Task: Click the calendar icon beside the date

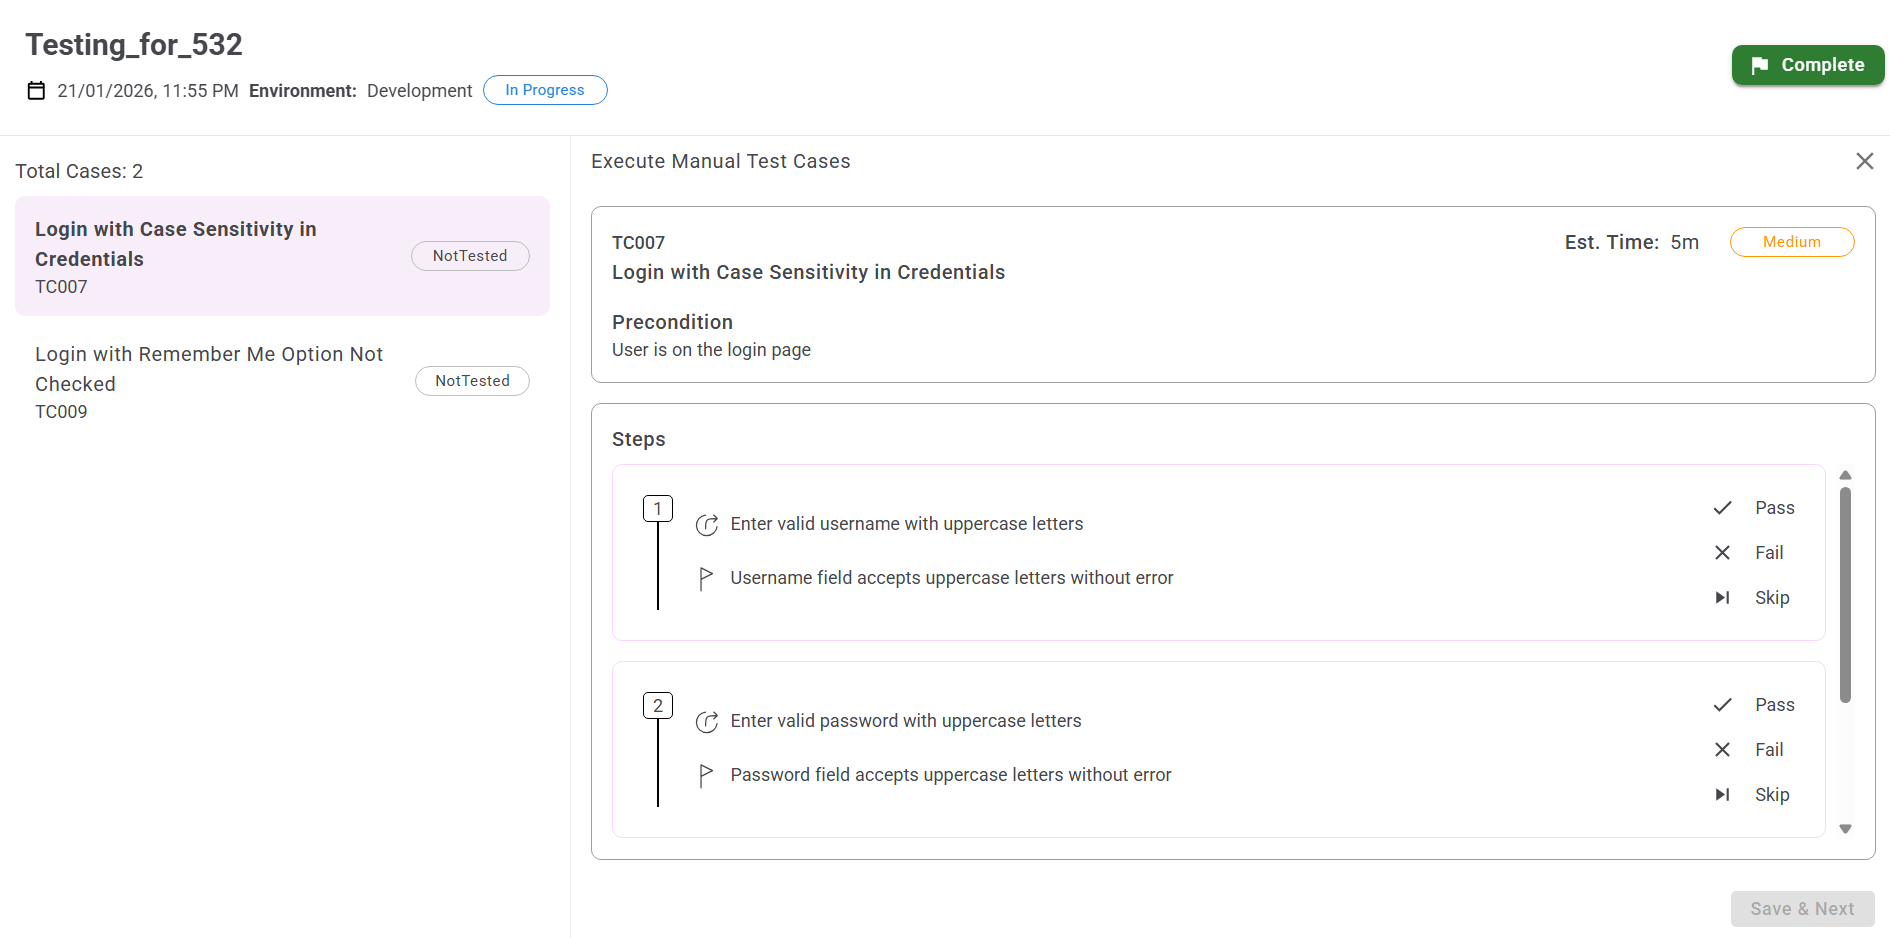Action: click(36, 91)
